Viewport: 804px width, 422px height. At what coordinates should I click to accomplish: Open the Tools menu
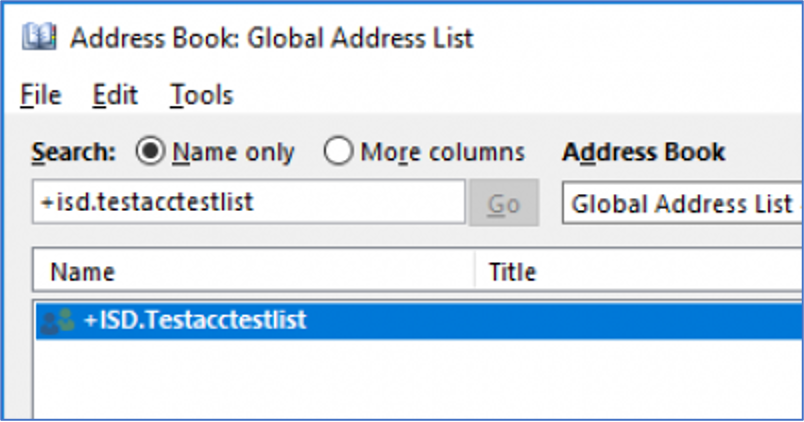click(202, 95)
